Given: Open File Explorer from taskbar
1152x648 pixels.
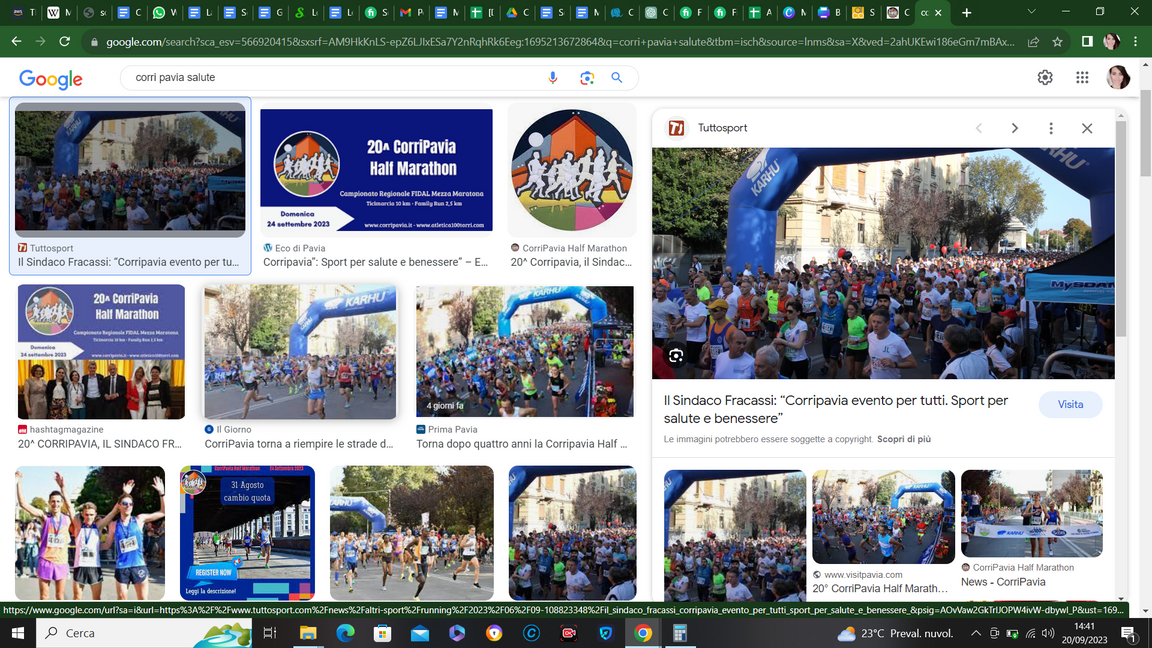Looking at the screenshot, I should pos(308,633).
